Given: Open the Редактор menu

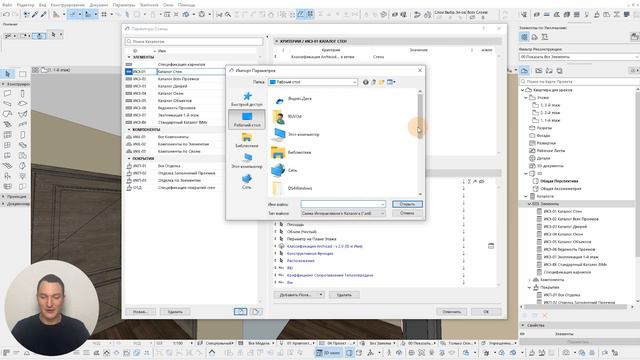Looking at the screenshot, I should 25,5.
